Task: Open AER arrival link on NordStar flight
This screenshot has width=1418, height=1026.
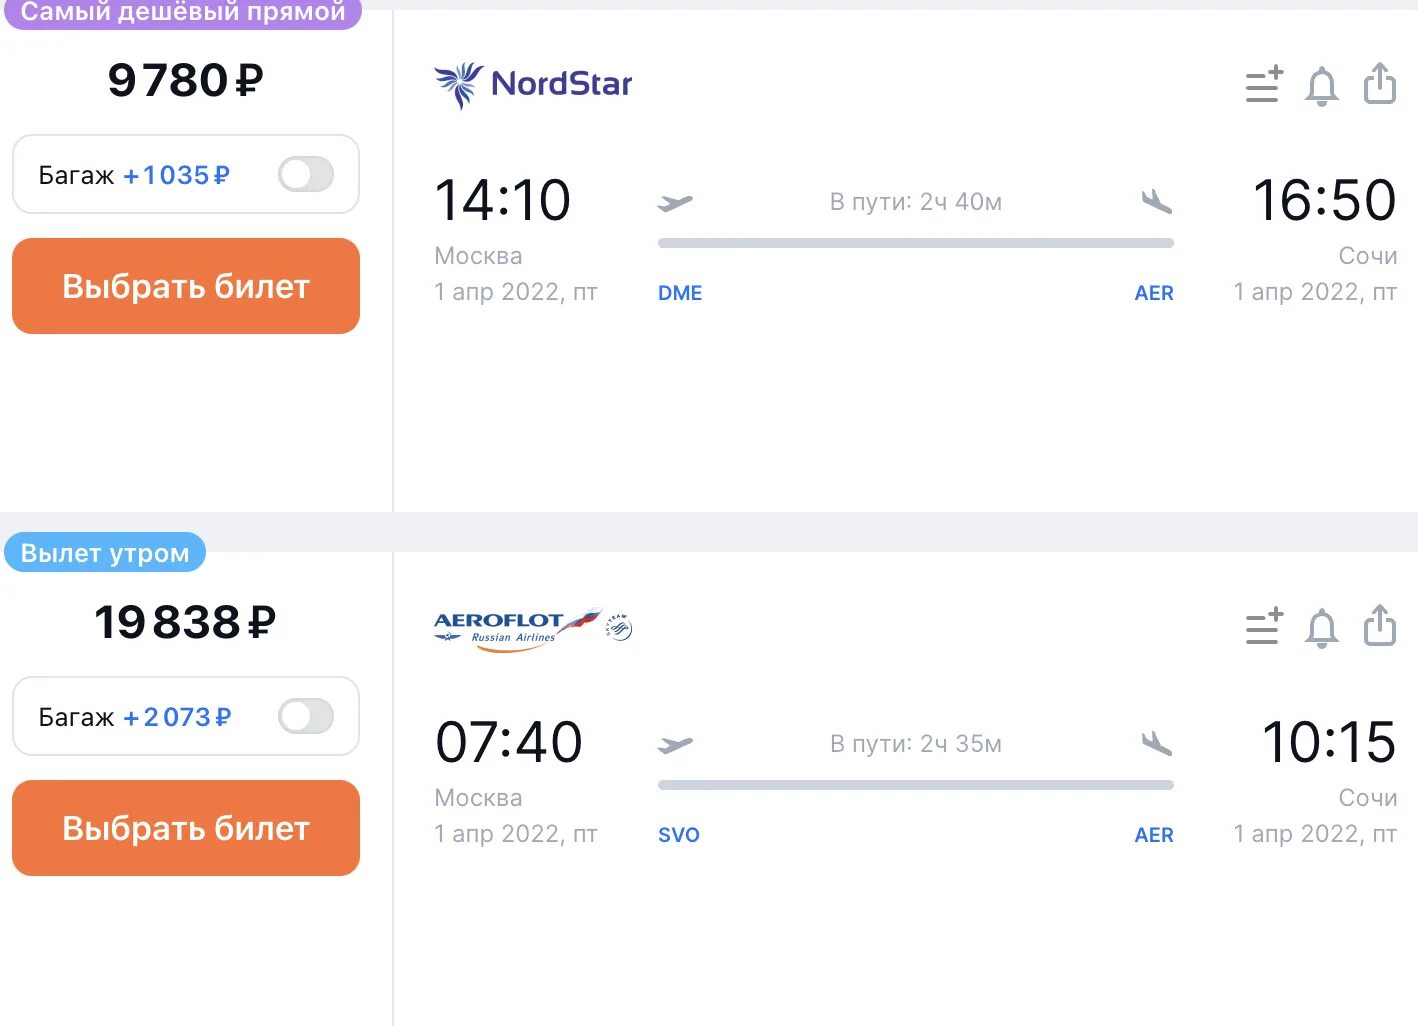Action: coord(1154,293)
